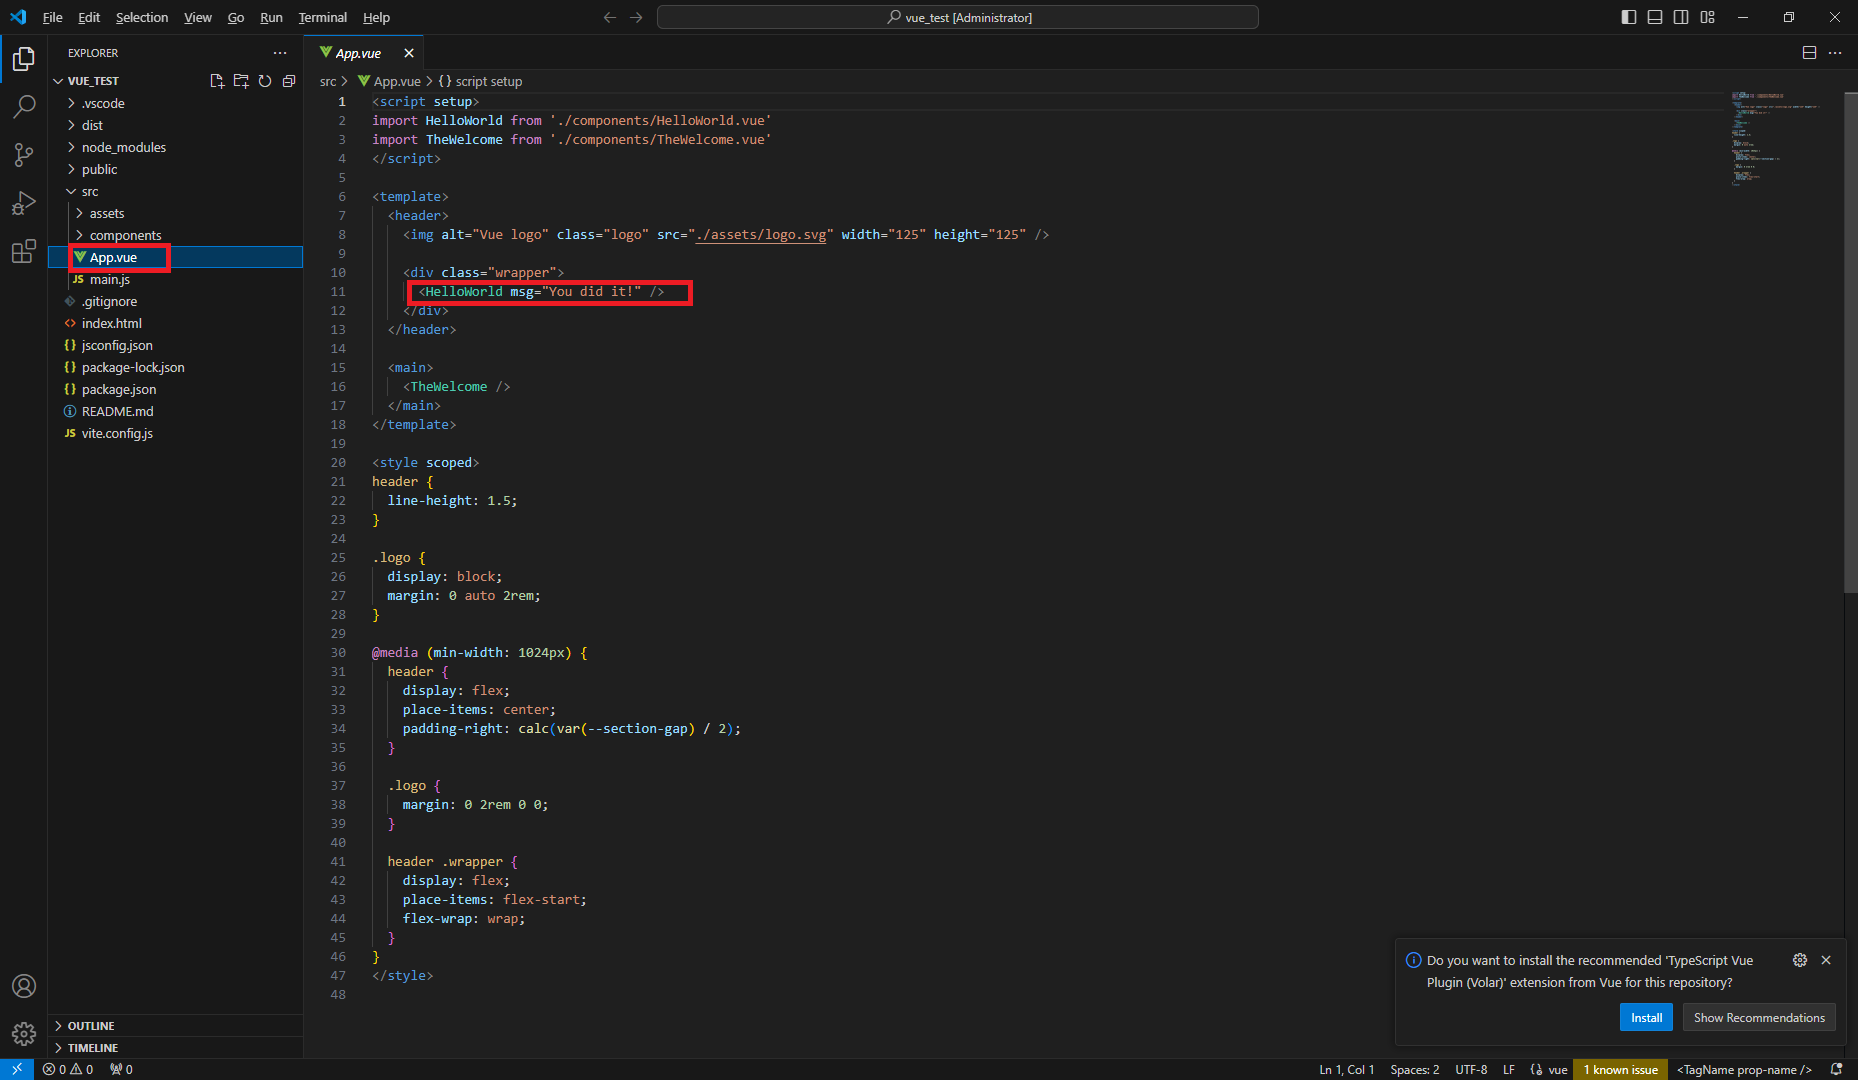Open notification settings gear icon
Image resolution: width=1858 pixels, height=1080 pixels.
[1800, 960]
